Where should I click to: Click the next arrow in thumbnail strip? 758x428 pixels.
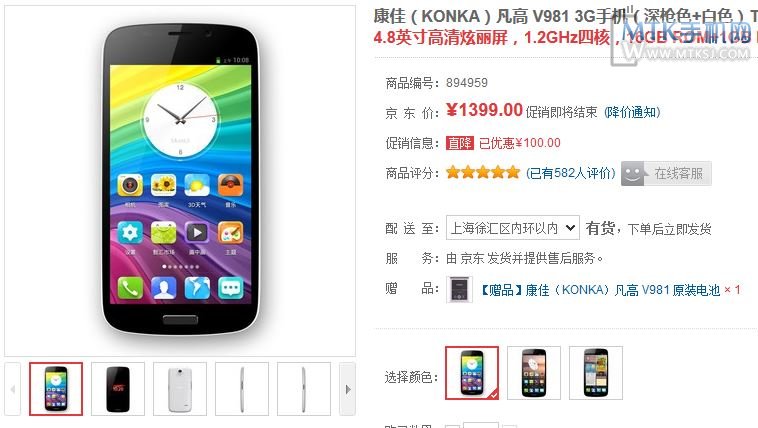tap(347, 389)
